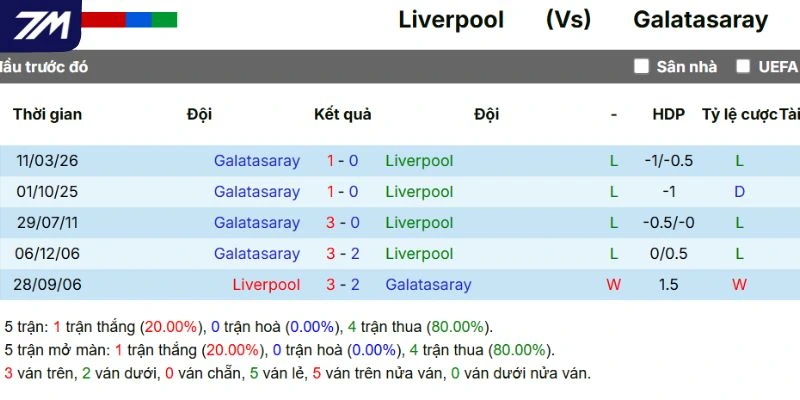This screenshot has width=800, height=400.
Task: Click the Kết quả column header
Action: pos(342,114)
